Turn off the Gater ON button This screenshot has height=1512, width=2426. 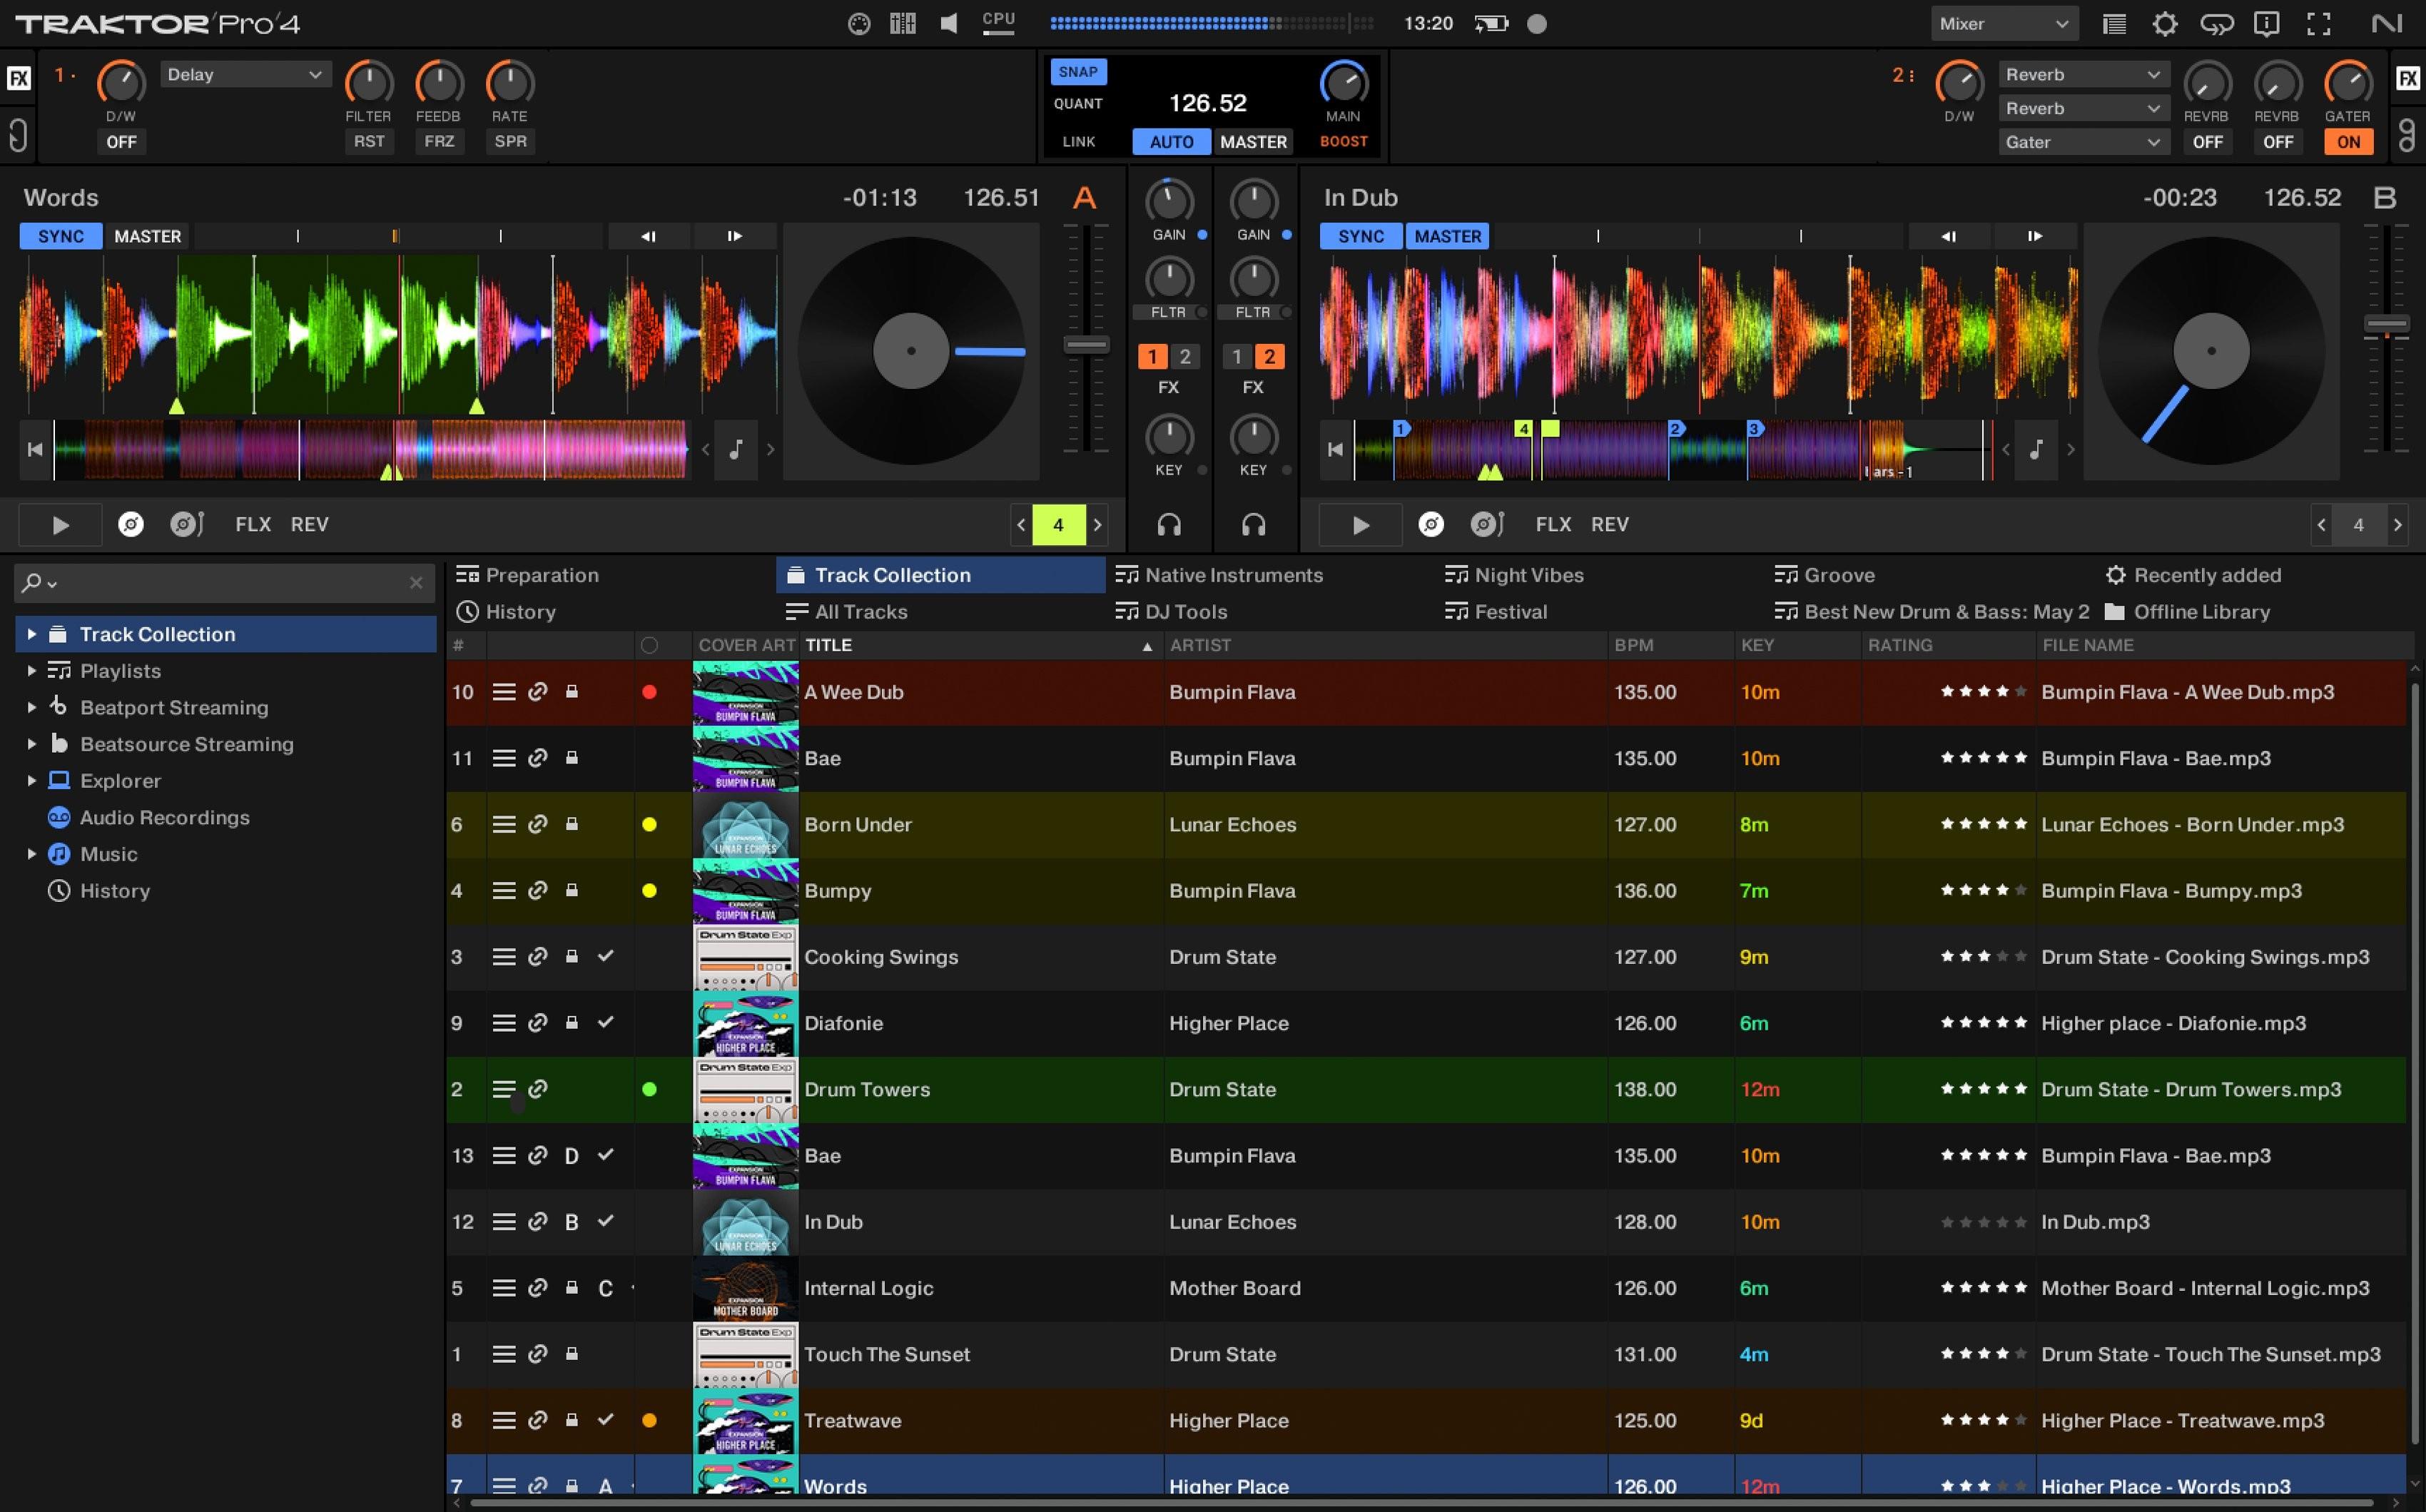(2348, 141)
